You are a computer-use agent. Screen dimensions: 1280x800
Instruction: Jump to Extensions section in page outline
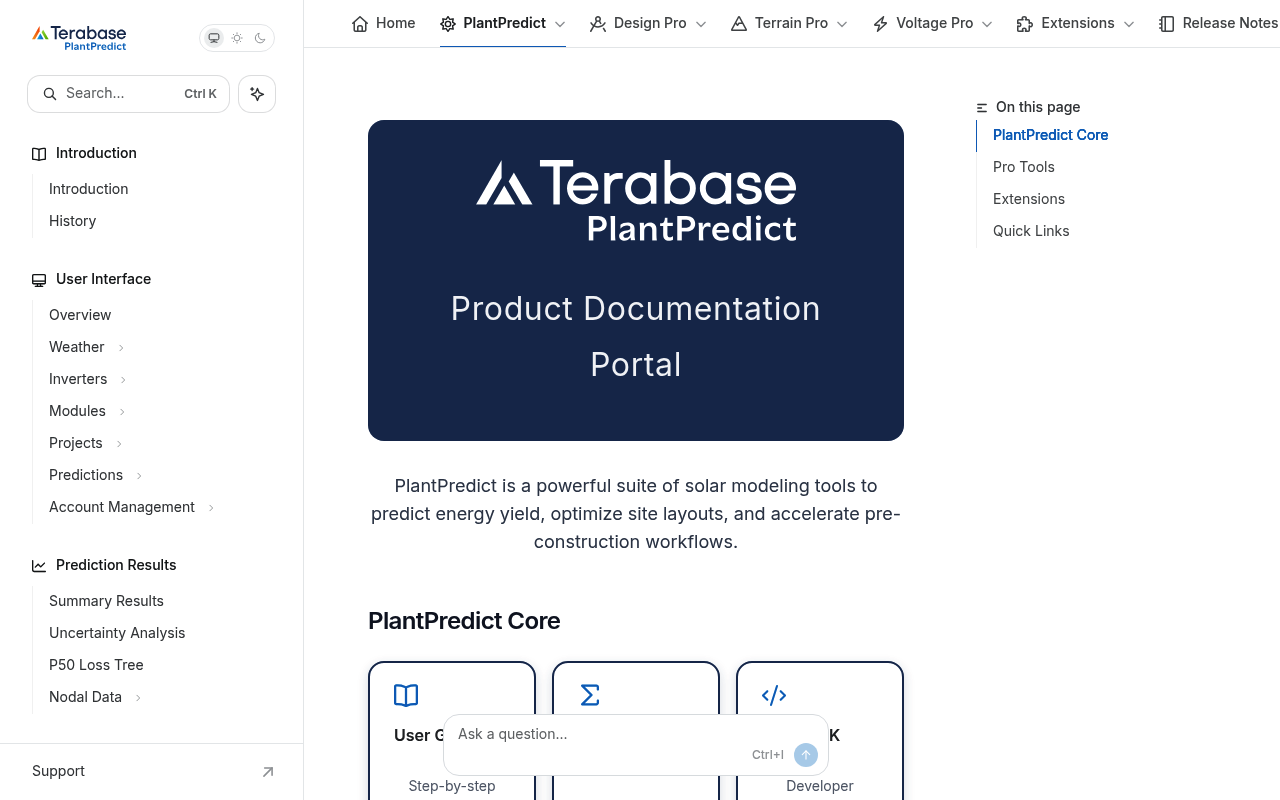tap(1028, 199)
